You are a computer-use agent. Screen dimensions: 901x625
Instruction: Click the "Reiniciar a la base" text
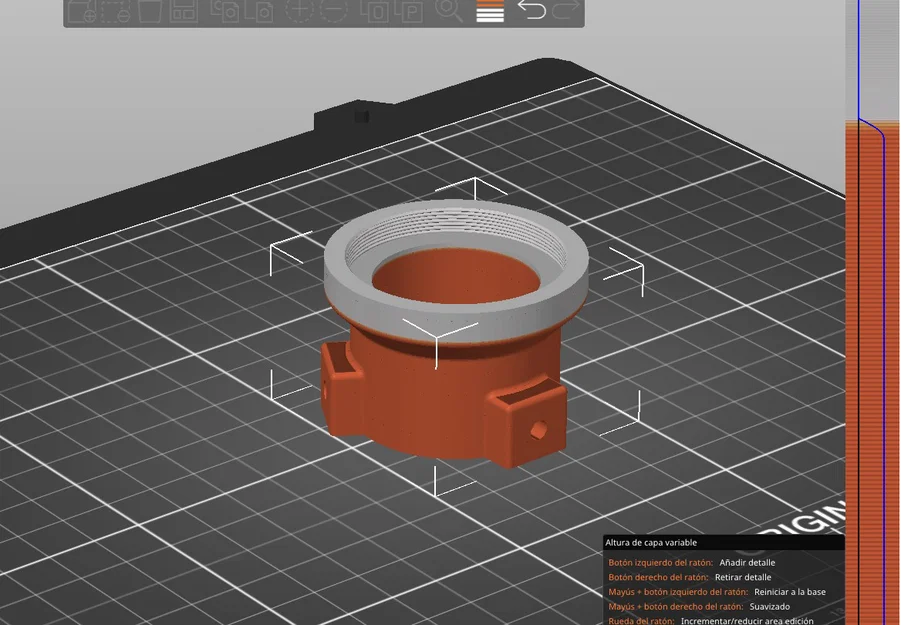click(790, 592)
